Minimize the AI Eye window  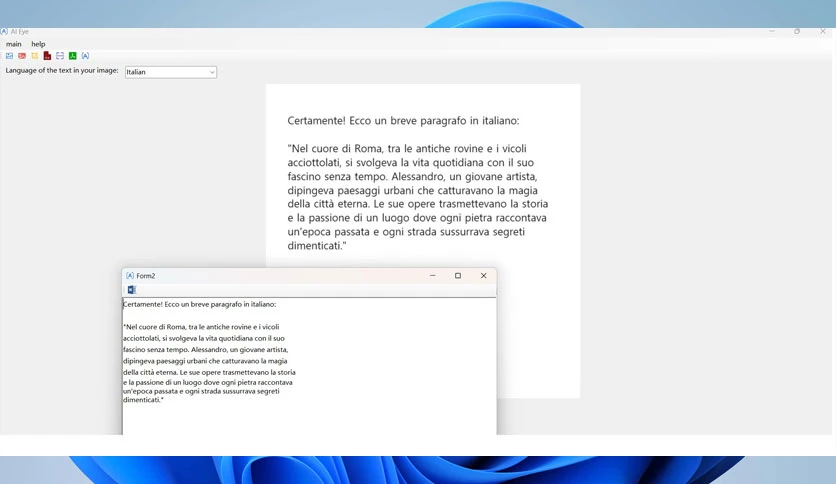pos(771,31)
